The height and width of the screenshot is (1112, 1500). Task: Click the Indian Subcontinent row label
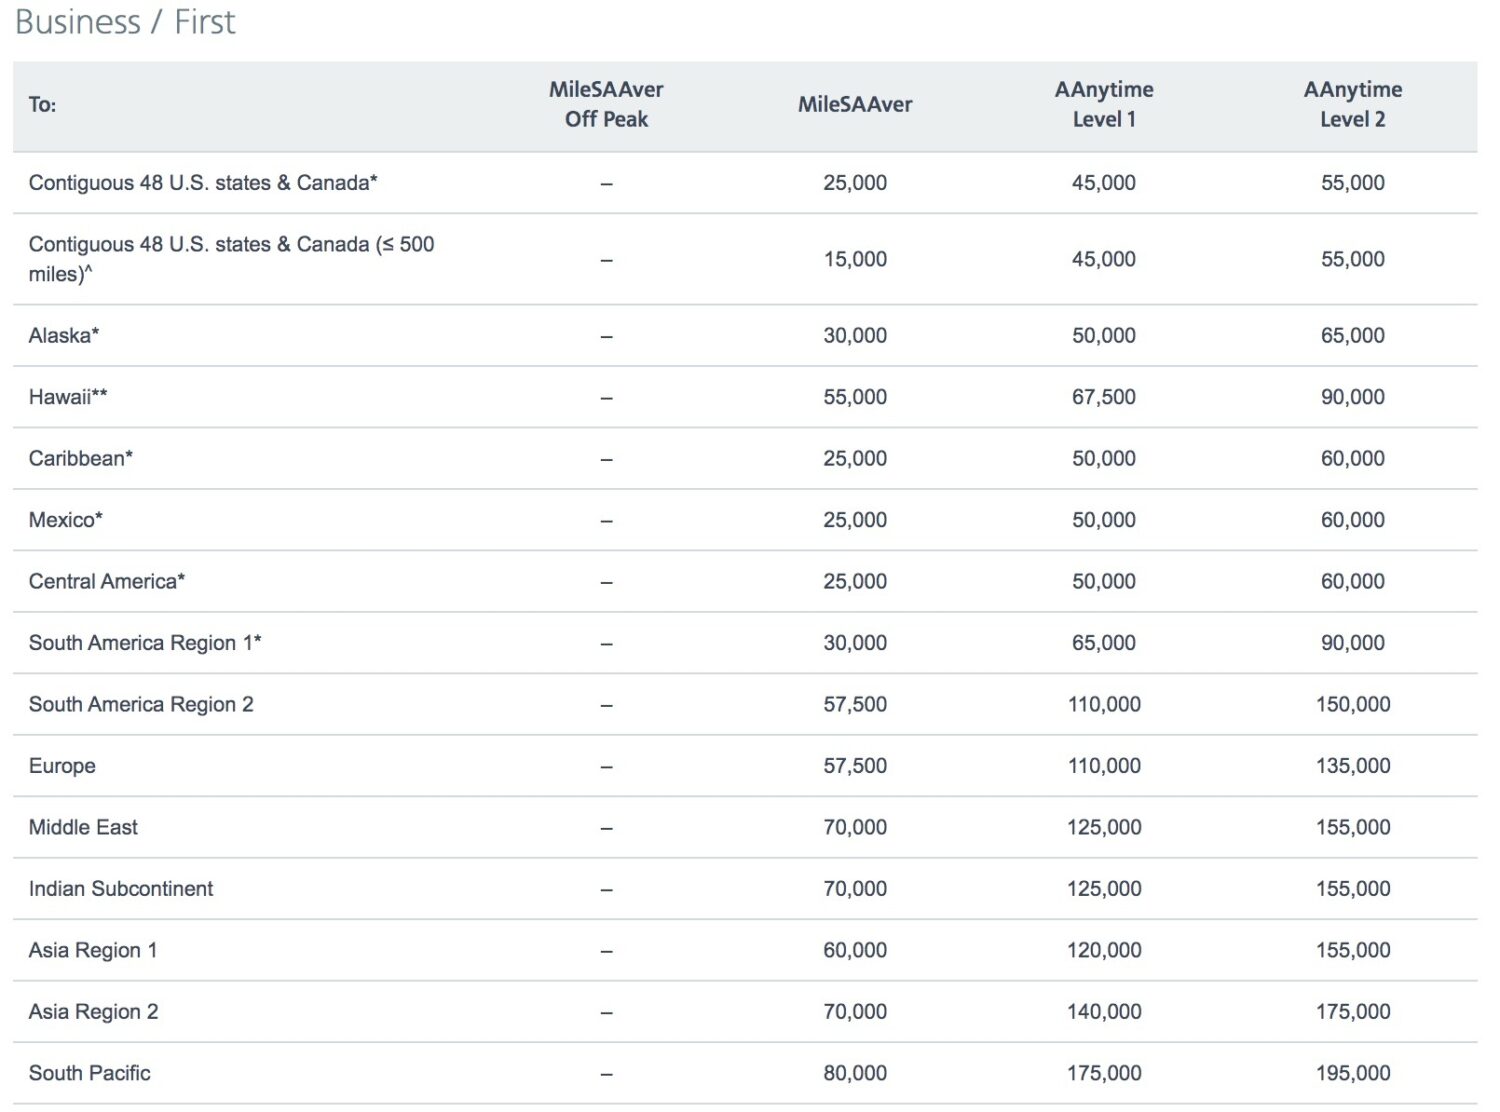[x=120, y=888]
